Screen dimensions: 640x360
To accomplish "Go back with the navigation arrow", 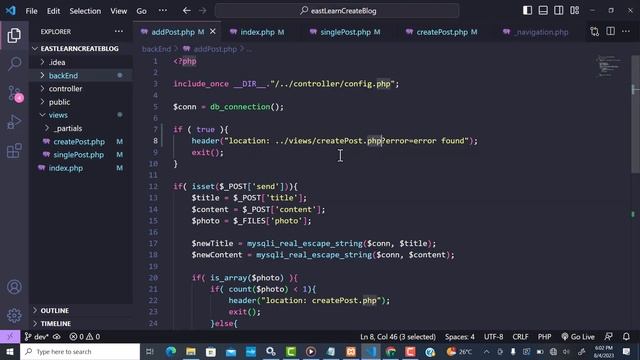I will click(x=187, y=11).
